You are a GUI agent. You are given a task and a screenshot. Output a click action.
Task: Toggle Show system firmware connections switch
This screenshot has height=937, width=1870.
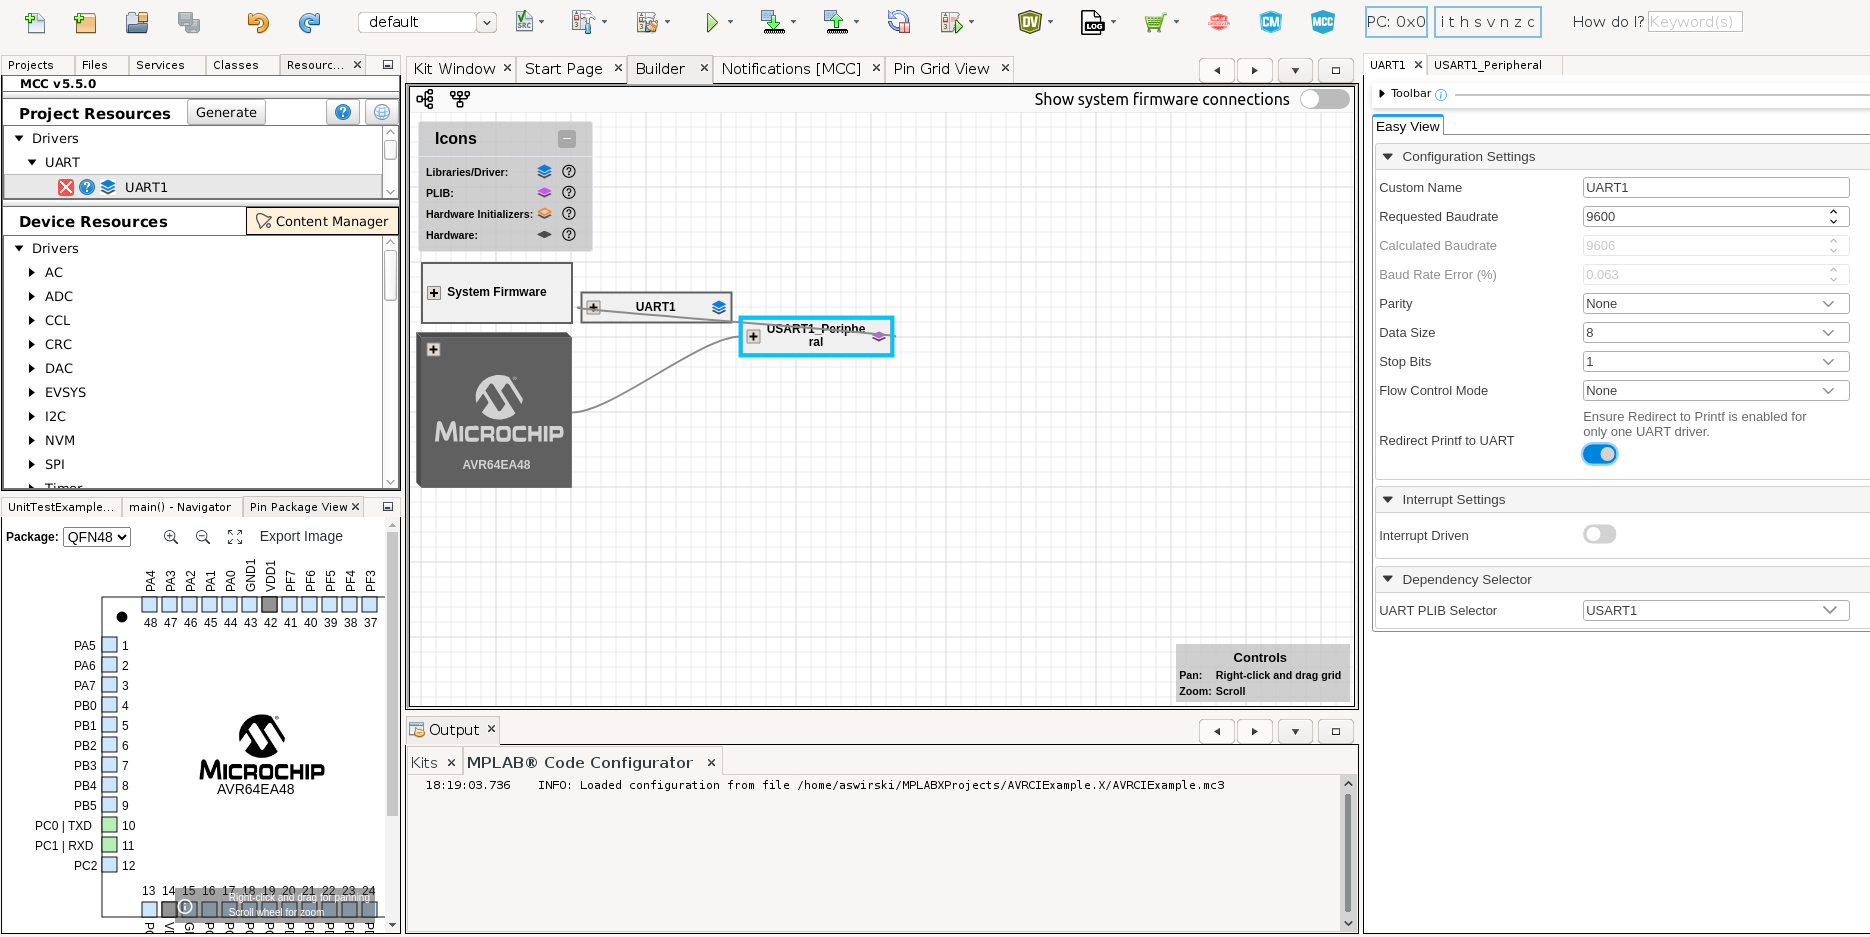point(1324,99)
